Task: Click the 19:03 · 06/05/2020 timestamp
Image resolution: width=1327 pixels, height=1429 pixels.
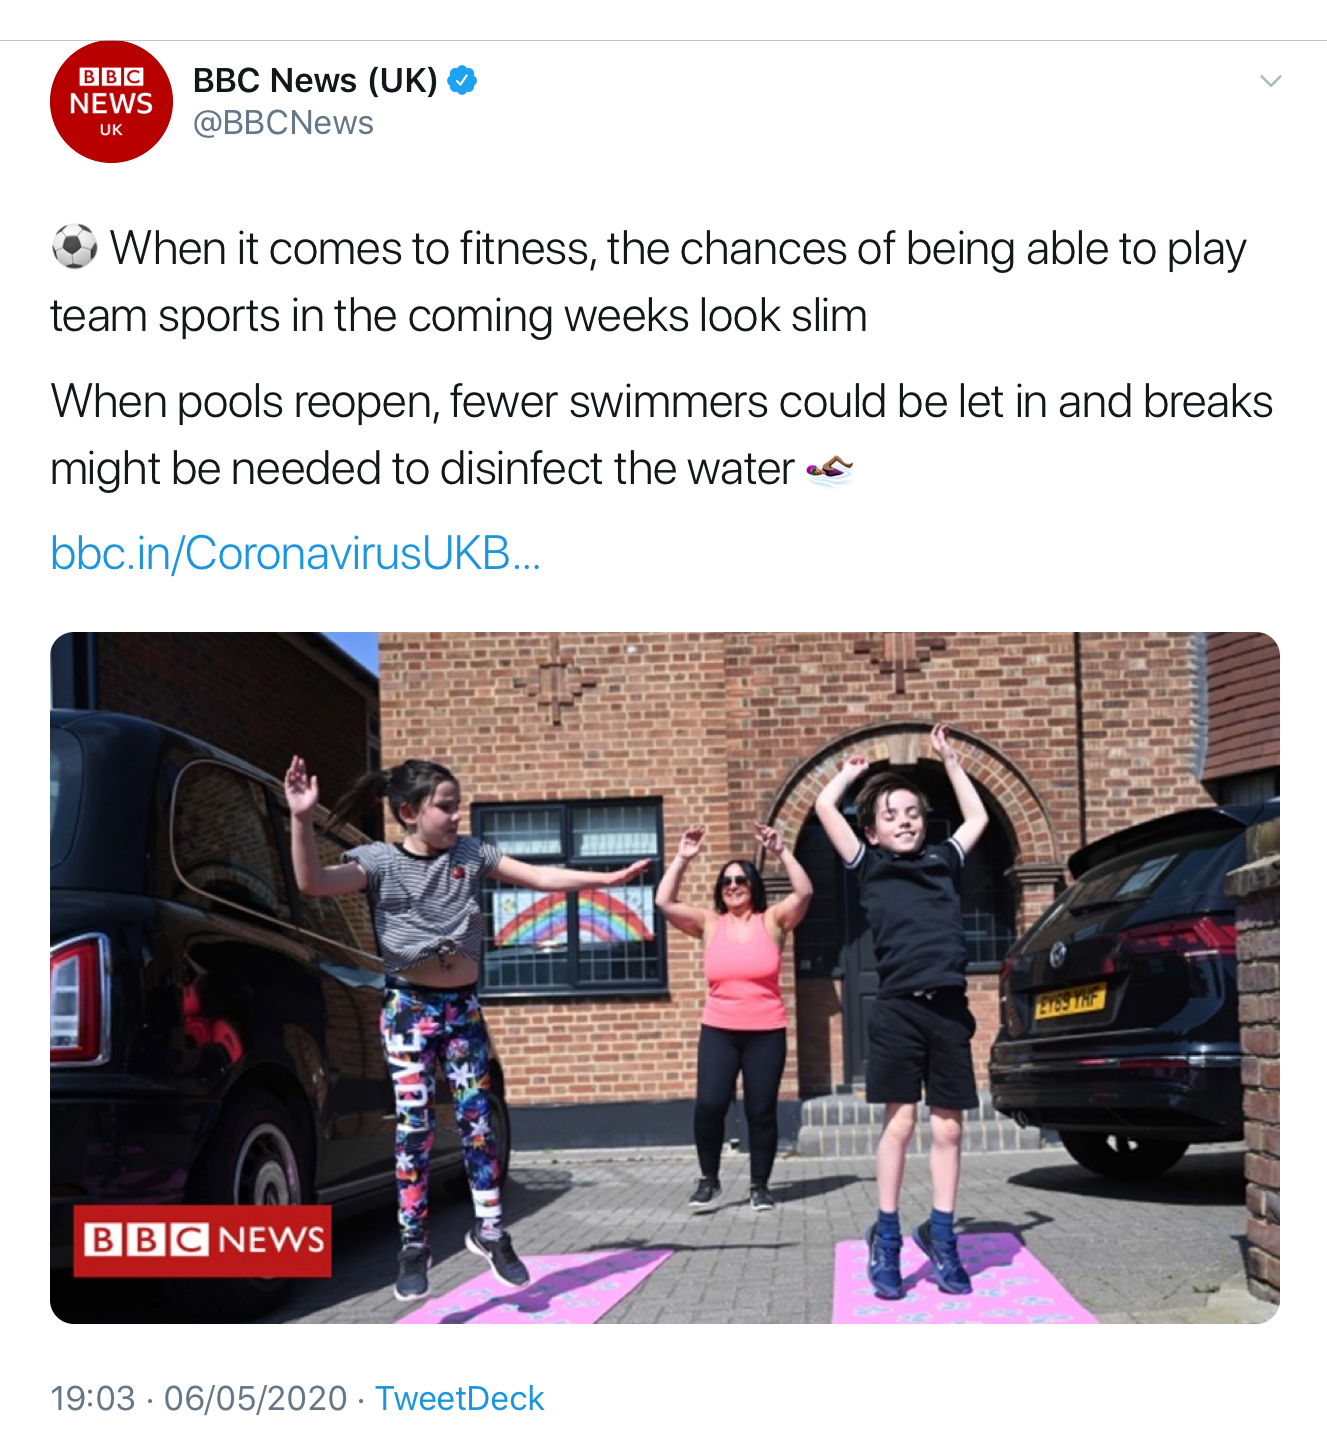Action: coord(199,1398)
